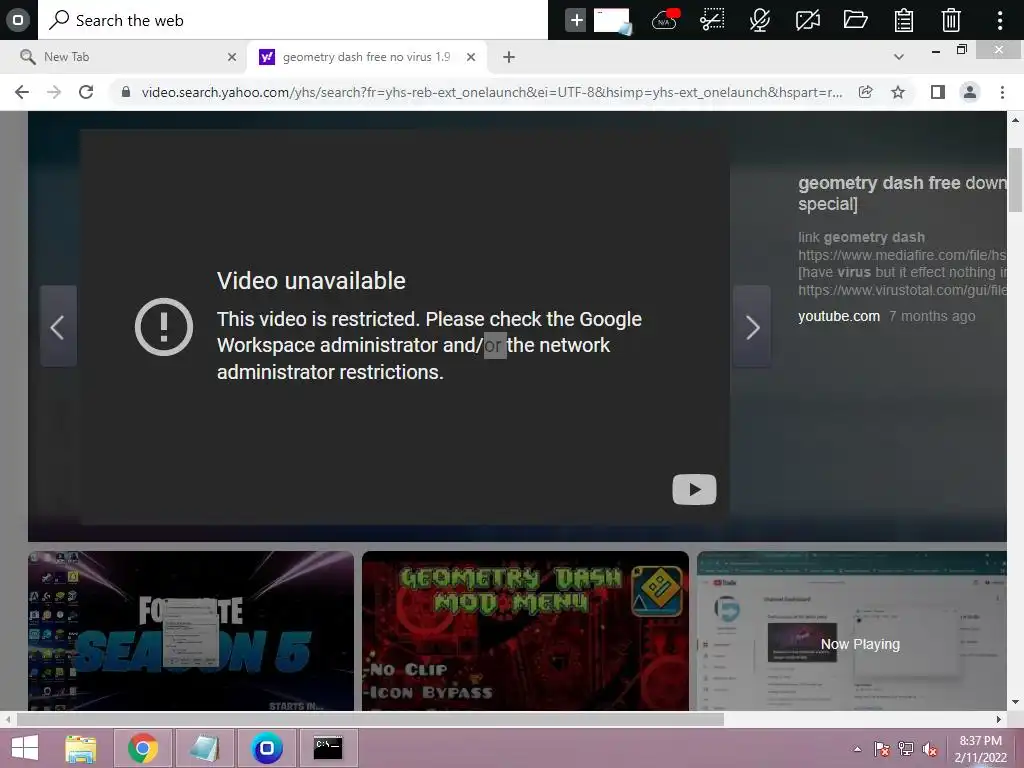1024x768 pixels.
Task: Toggle the disabled camera icon
Action: [807, 20]
